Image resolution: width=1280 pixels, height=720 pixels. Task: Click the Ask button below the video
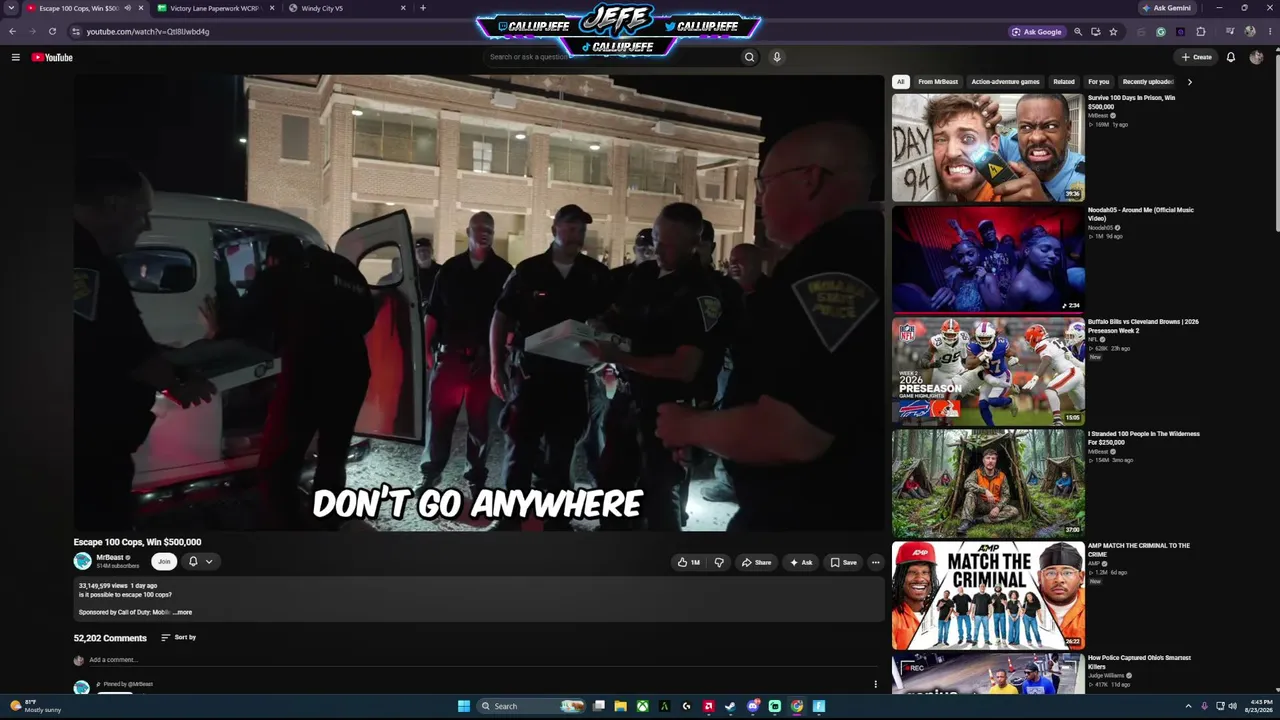tap(801, 562)
